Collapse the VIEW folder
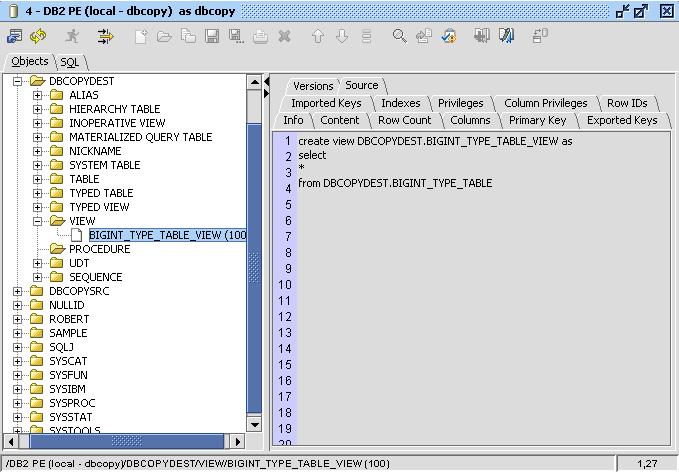The width and height of the screenshot is (679, 472). (x=38, y=221)
